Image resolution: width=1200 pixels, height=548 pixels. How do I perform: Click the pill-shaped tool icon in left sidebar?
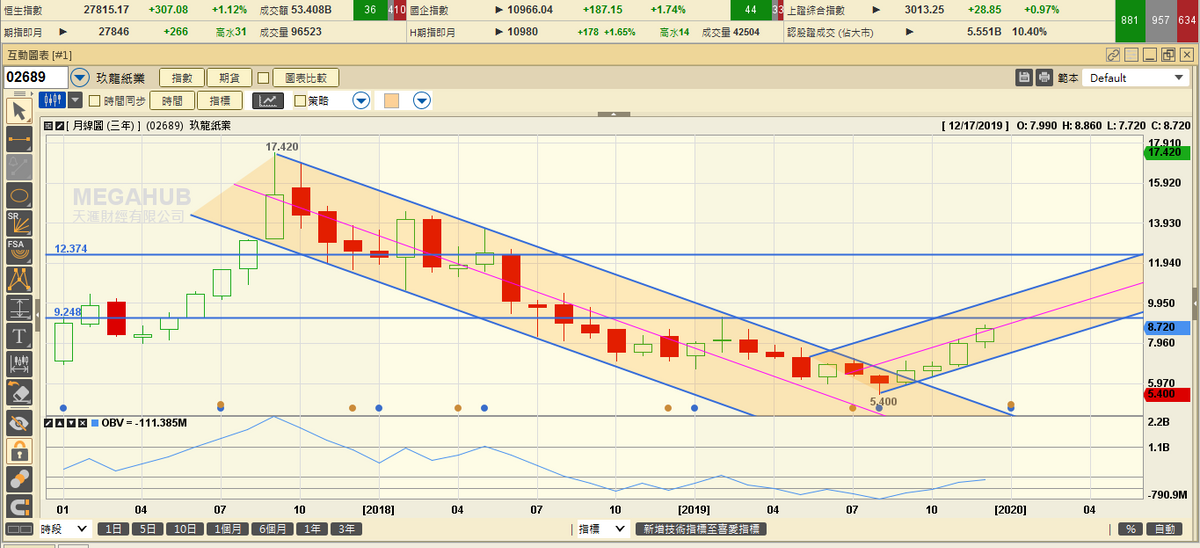pyautogui.click(x=17, y=479)
